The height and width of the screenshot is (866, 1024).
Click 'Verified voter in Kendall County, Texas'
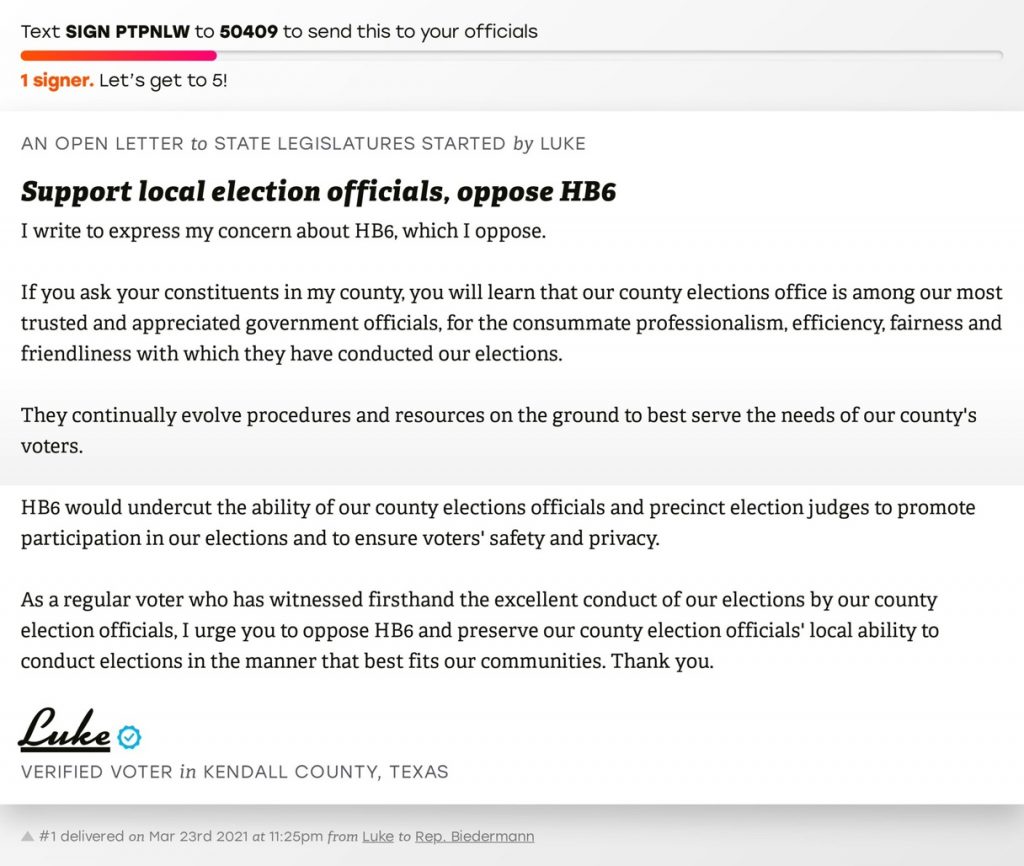pyautogui.click(x=234, y=772)
